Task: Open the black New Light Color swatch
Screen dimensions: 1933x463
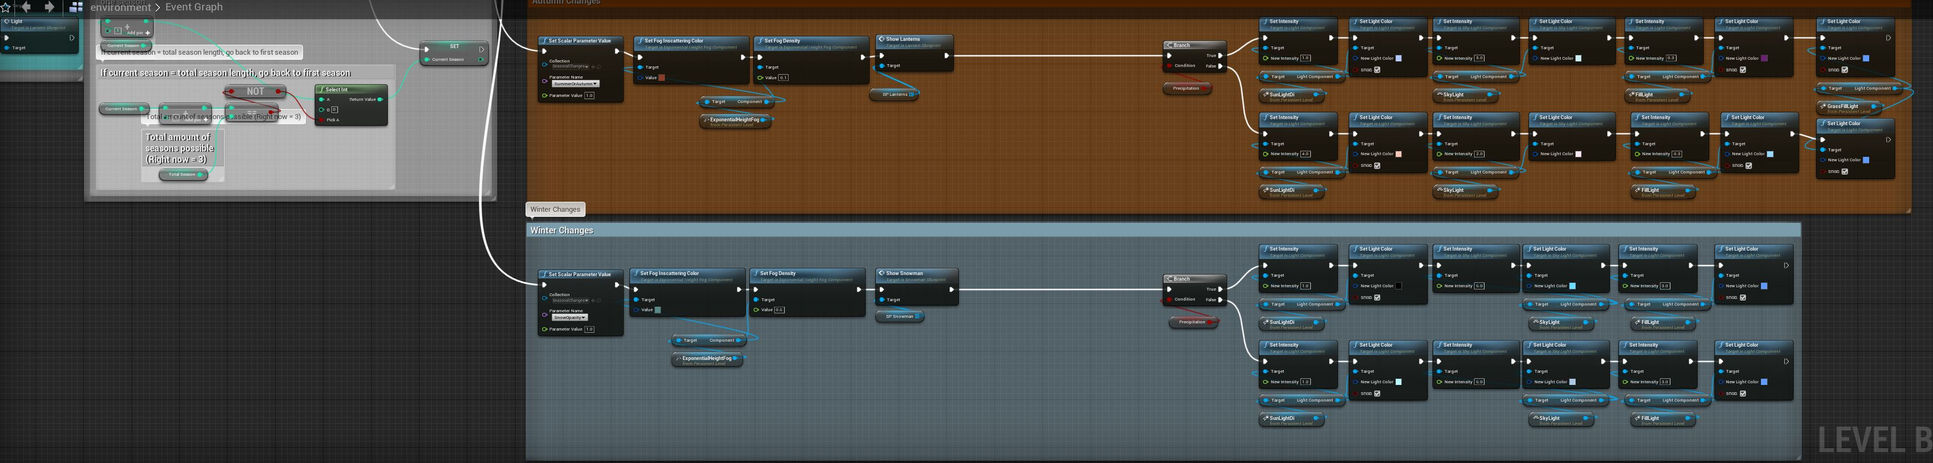Action: [1398, 286]
